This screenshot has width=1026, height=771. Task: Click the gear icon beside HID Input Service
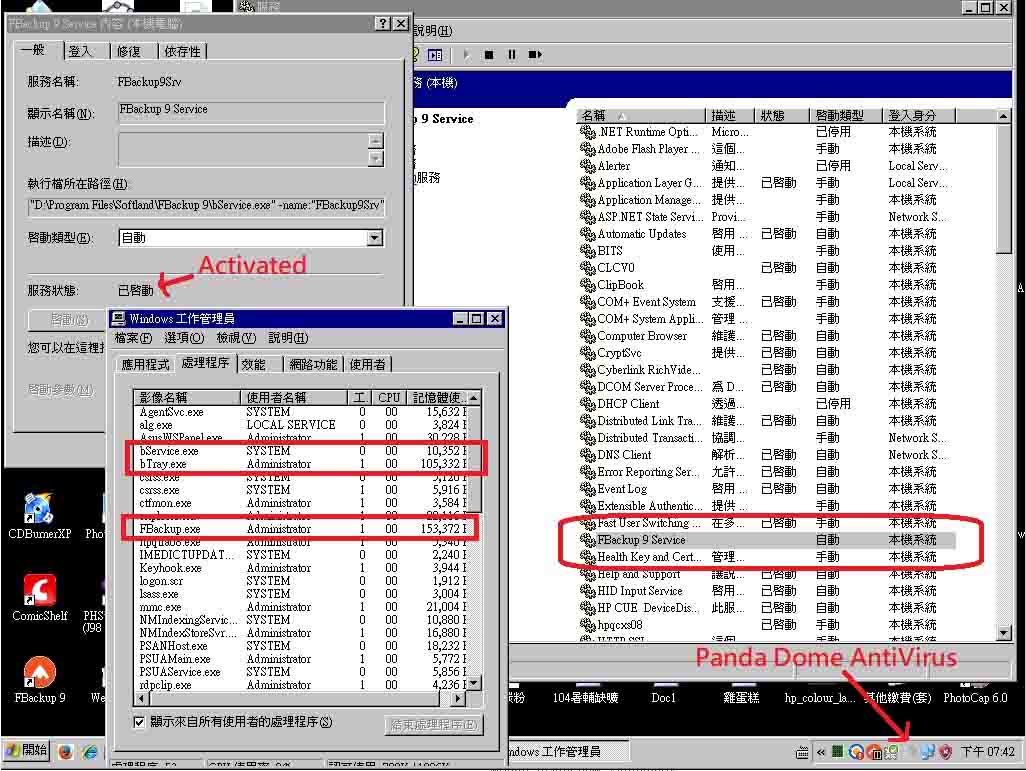click(x=587, y=591)
